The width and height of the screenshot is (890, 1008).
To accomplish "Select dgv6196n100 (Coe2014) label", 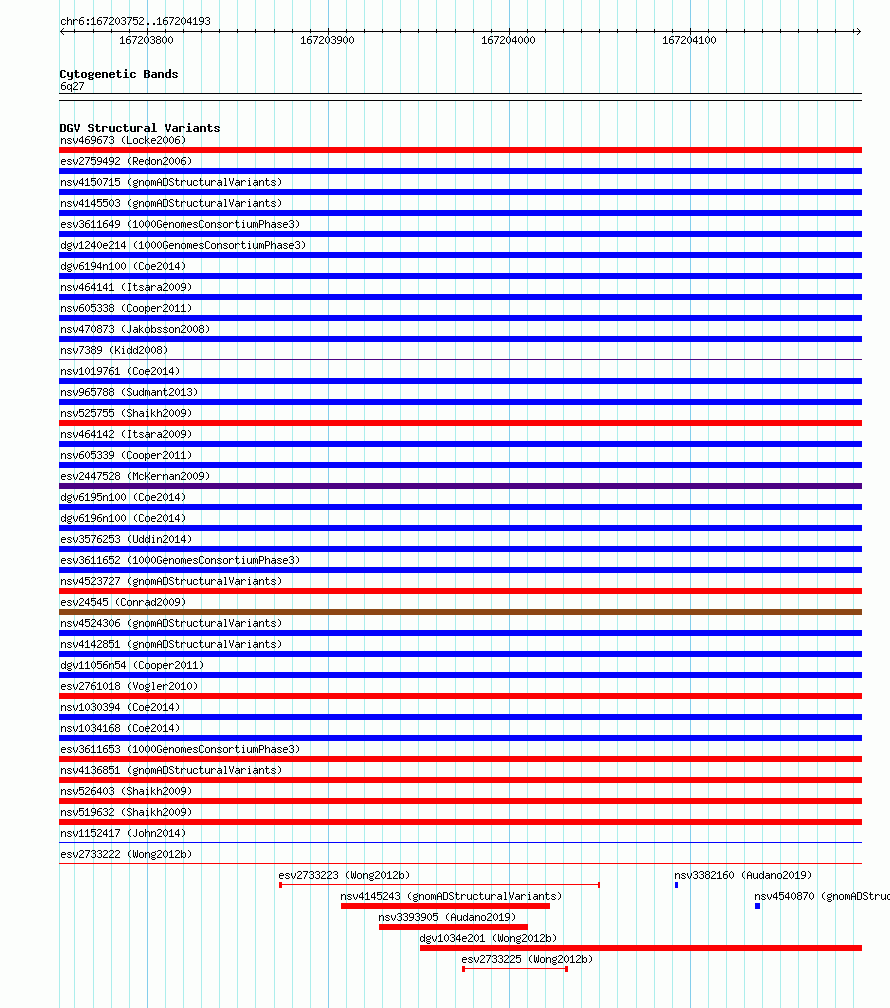I will coord(123,518).
